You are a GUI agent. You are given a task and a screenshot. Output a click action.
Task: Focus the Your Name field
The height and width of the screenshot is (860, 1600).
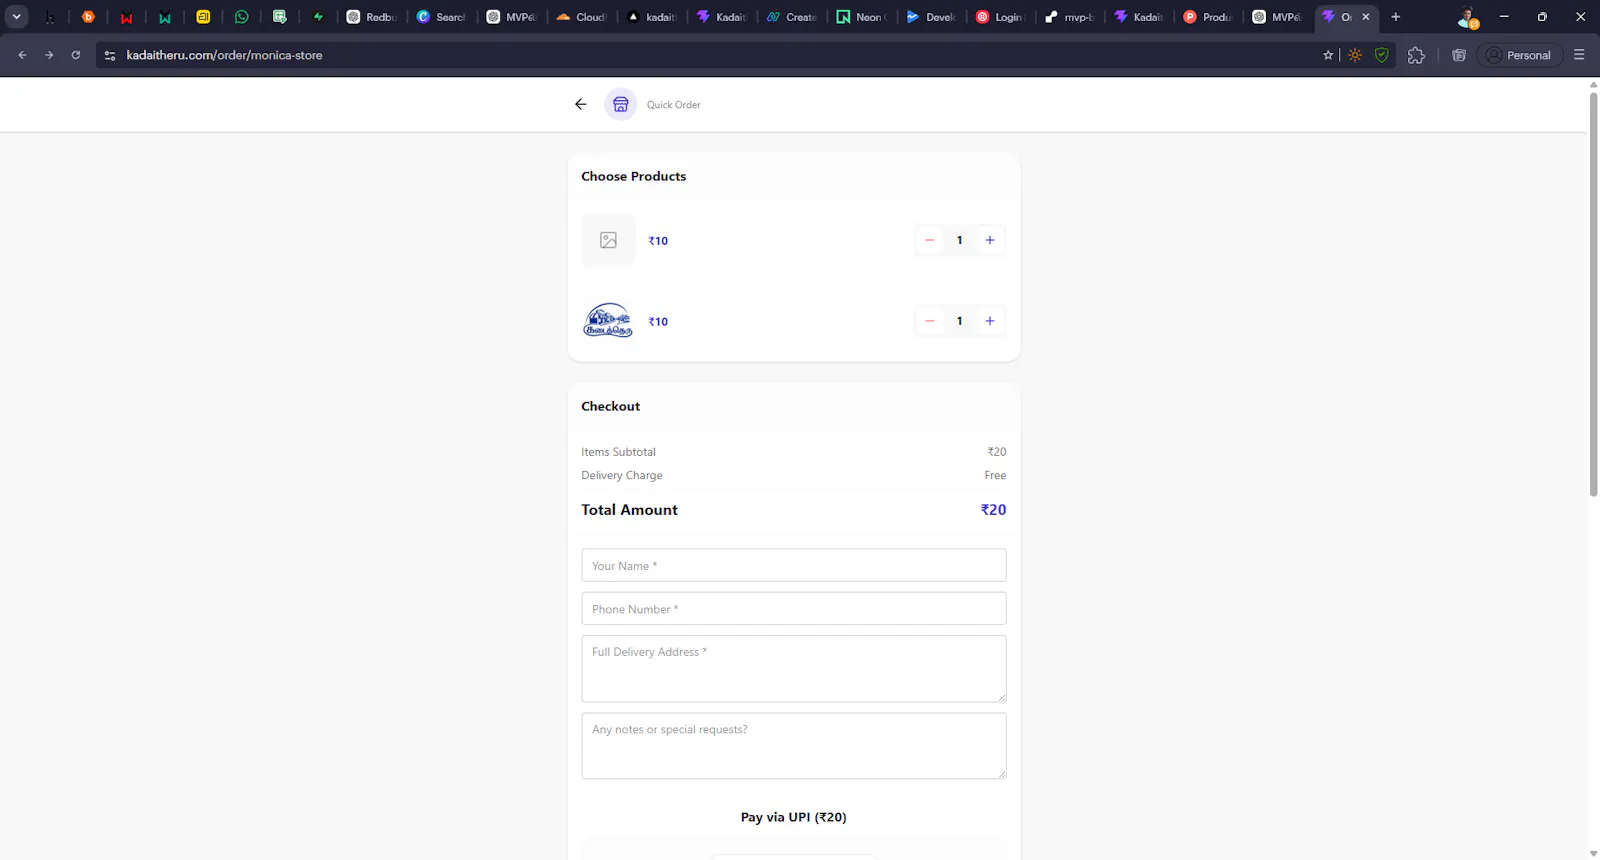point(794,565)
